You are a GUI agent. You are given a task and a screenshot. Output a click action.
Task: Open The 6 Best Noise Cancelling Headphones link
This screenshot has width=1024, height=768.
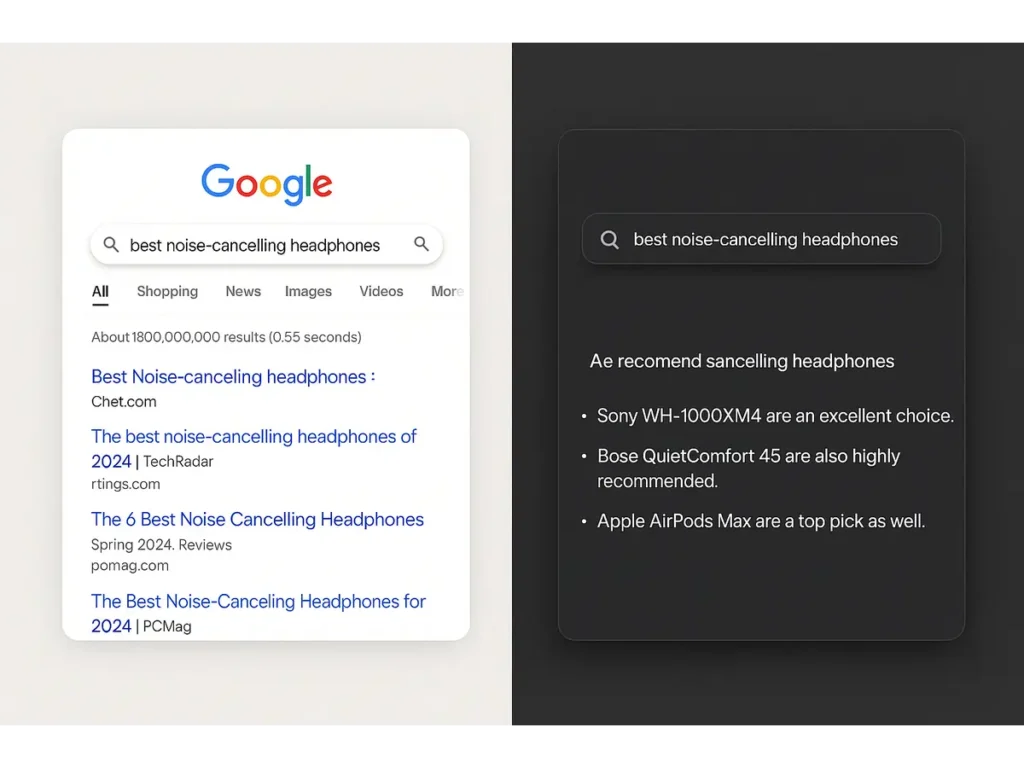coord(257,520)
